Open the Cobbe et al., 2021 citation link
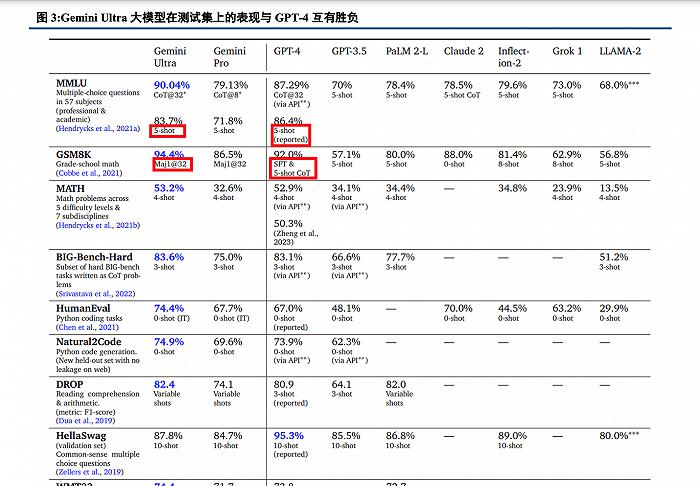700x486 pixels. (x=89, y=173)
